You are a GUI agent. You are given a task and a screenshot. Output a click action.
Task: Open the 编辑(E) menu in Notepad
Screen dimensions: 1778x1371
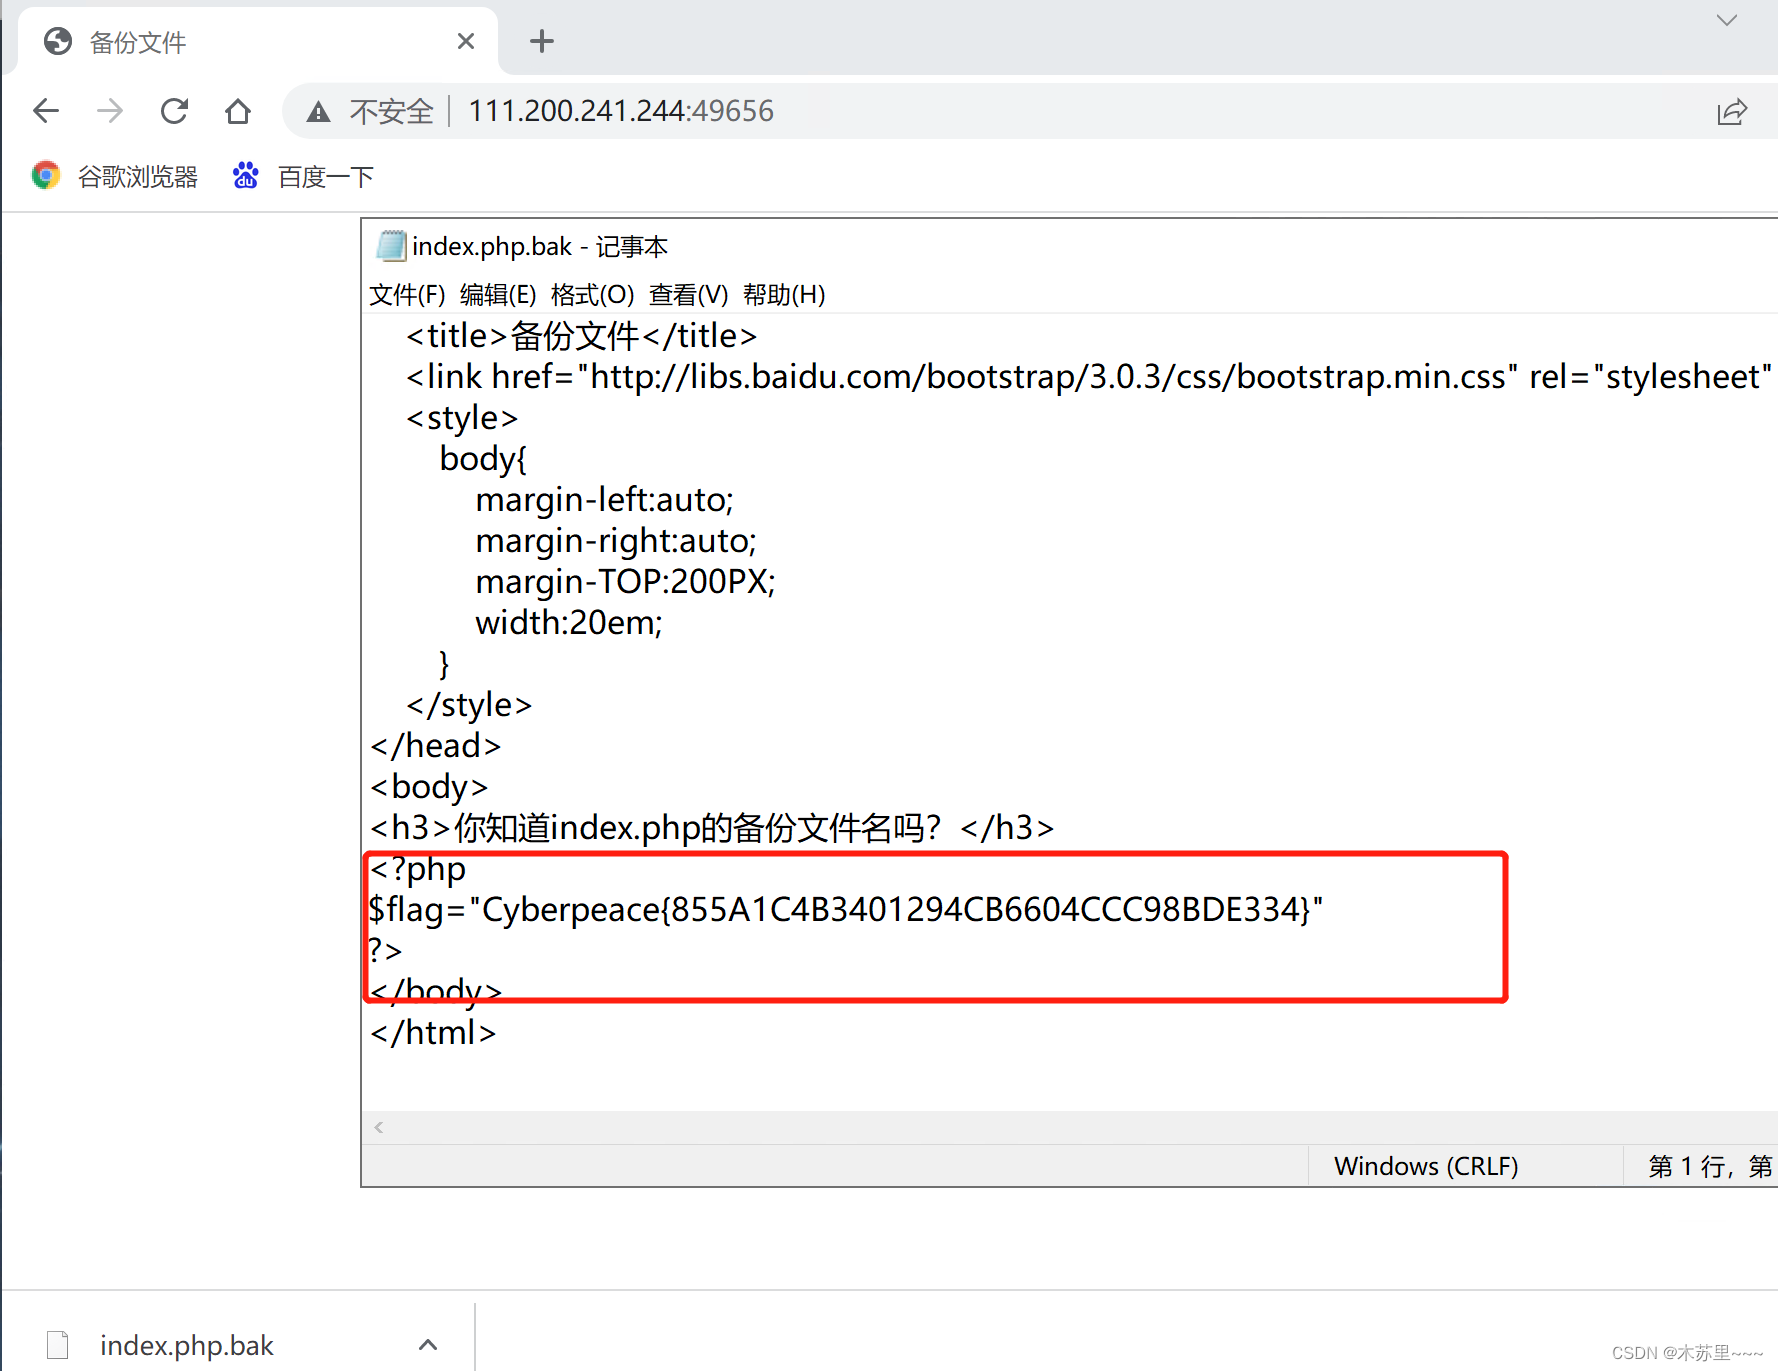(498, 295)
